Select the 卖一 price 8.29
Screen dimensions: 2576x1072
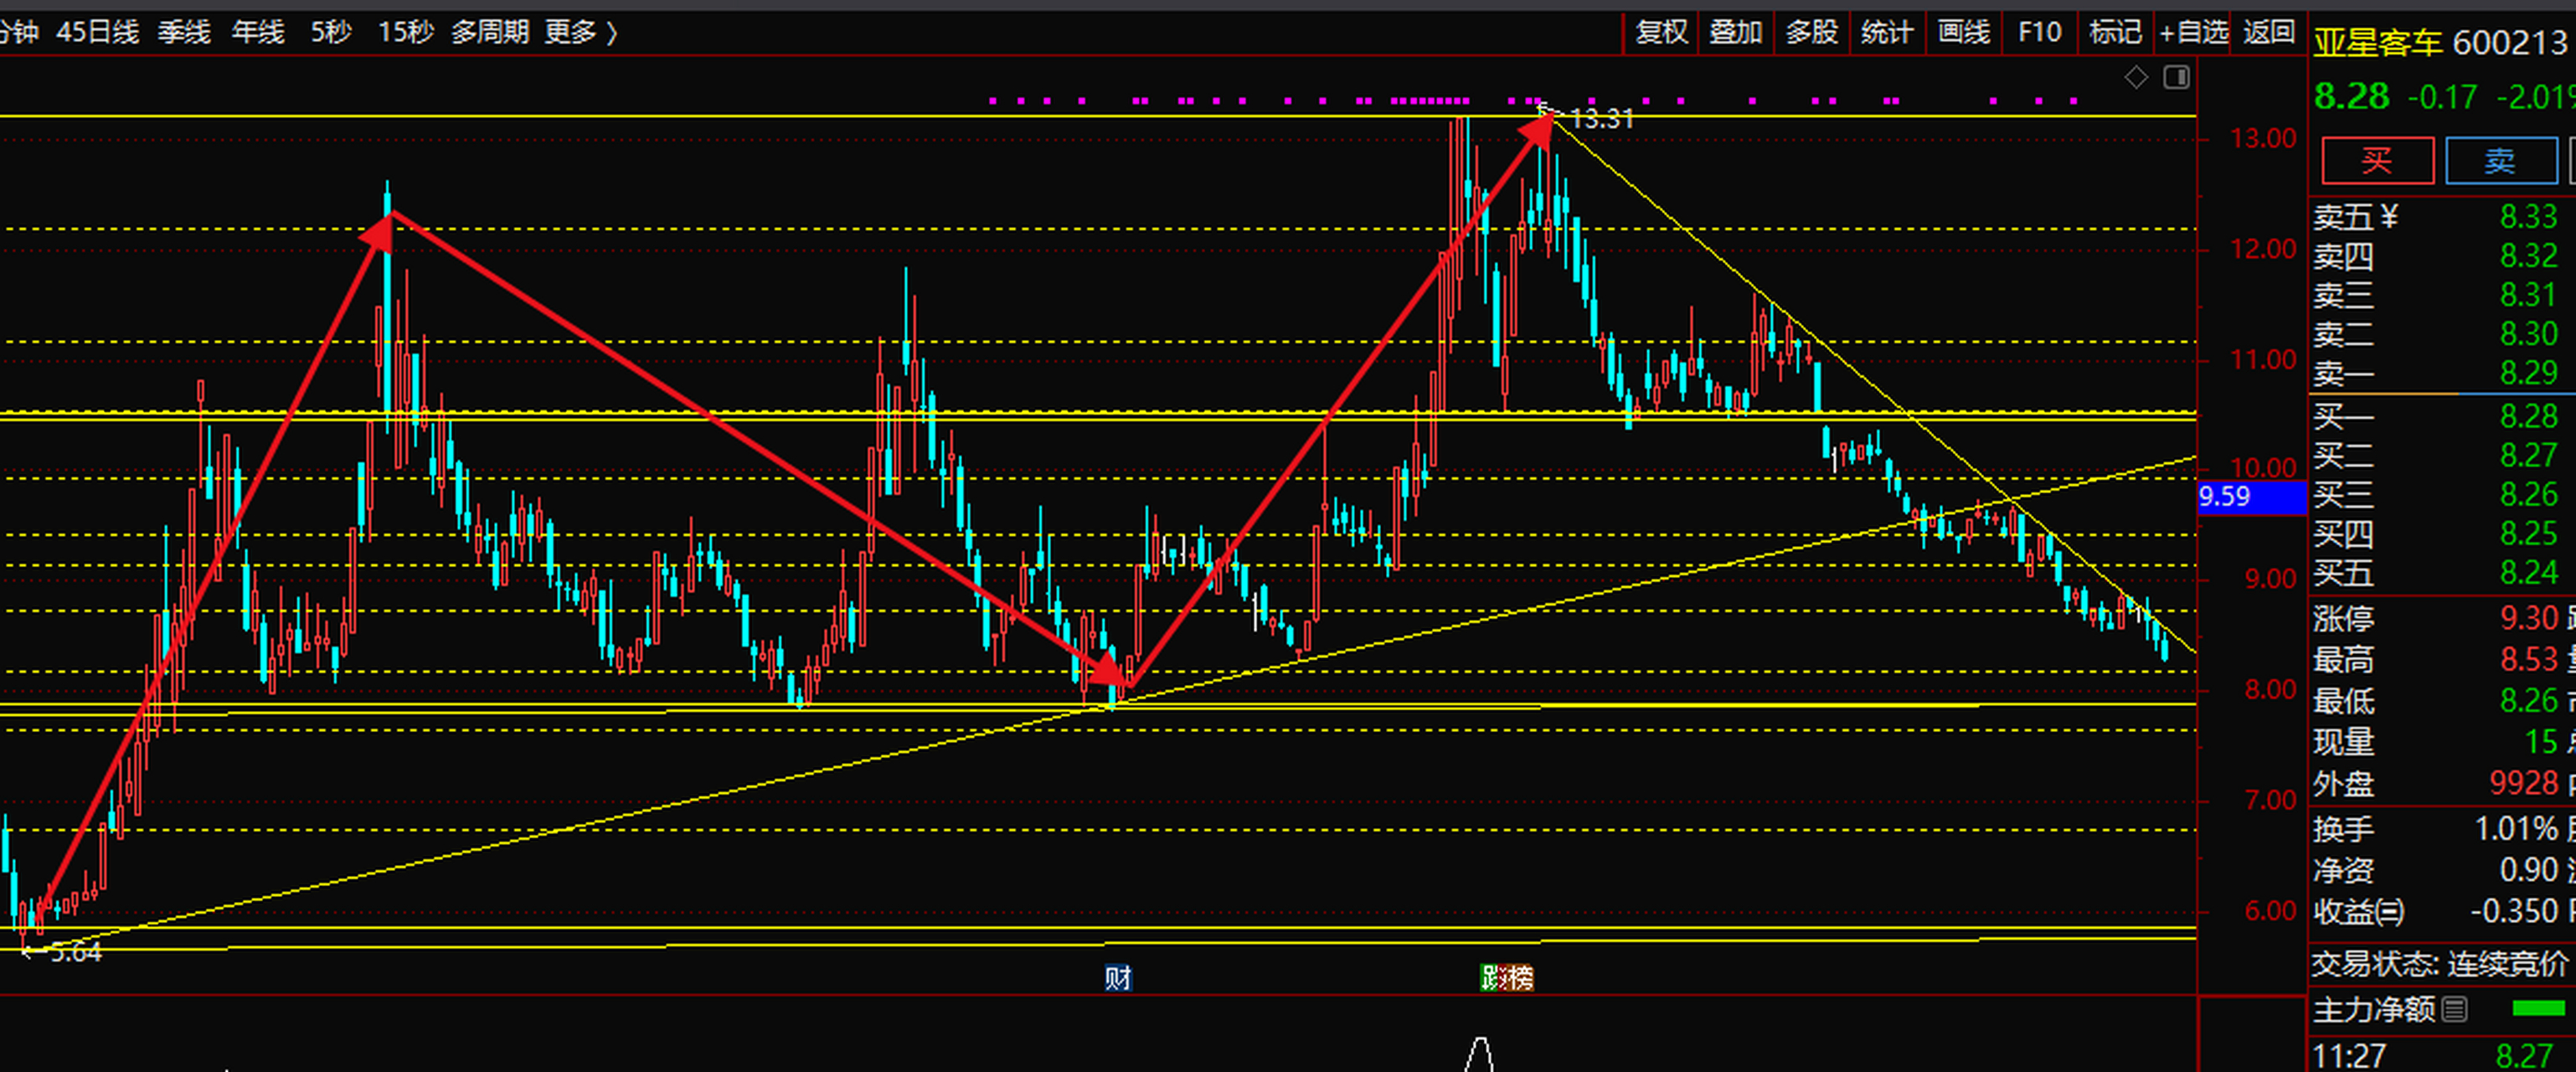click(x=2528, y=373)
